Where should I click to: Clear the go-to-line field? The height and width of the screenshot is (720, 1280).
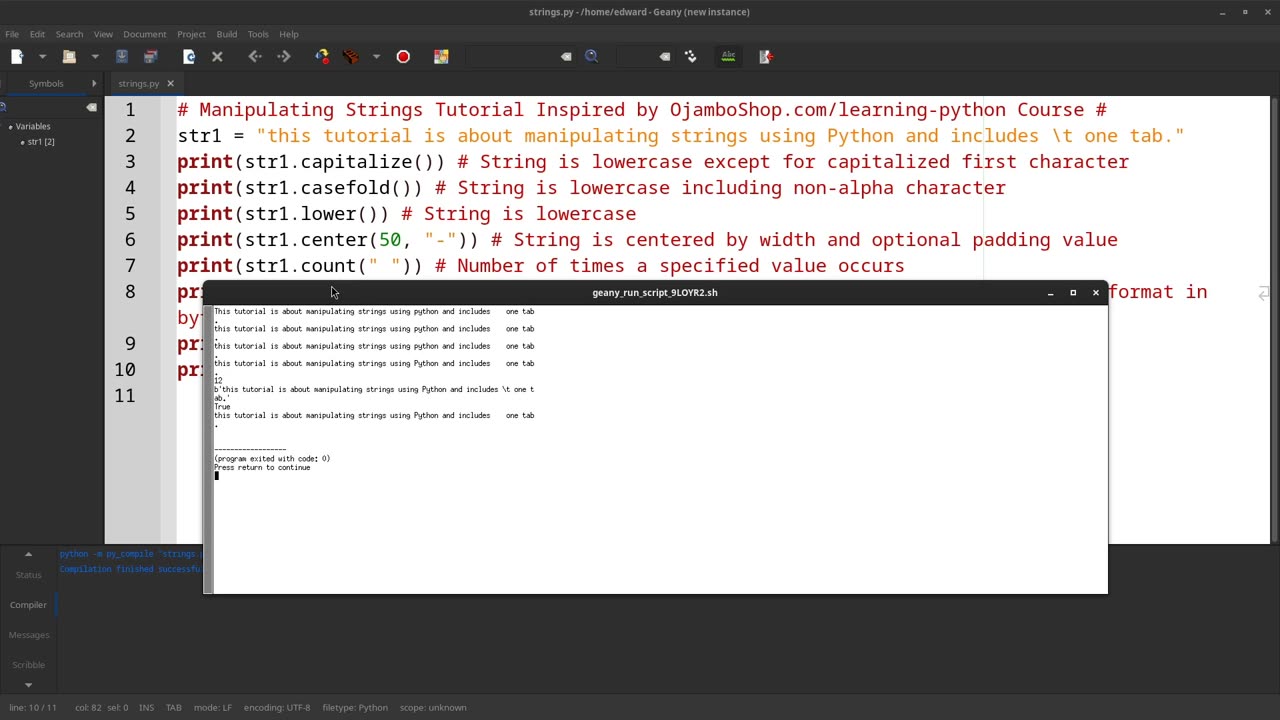(665, 57)
